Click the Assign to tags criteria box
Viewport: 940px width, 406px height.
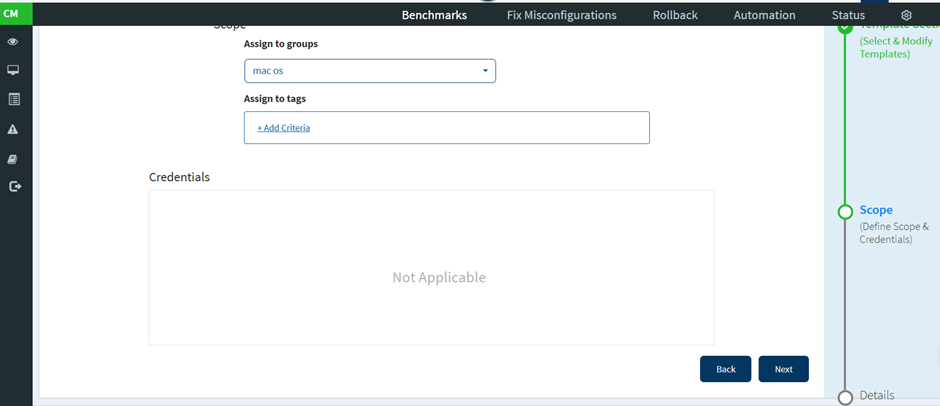[447, 128]
